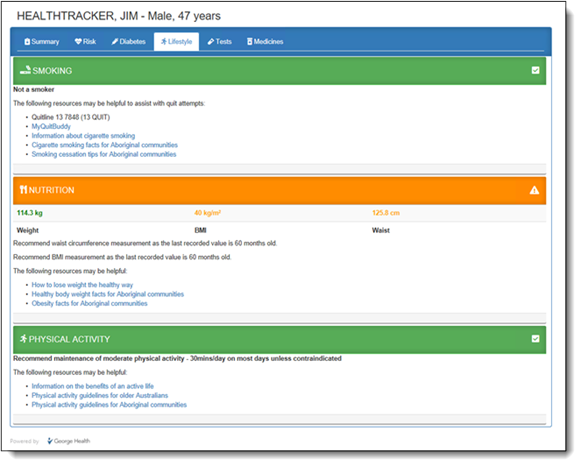Go to the Tests tab
Viewport: 582px width, 467px height.
[x=219, y=42]
